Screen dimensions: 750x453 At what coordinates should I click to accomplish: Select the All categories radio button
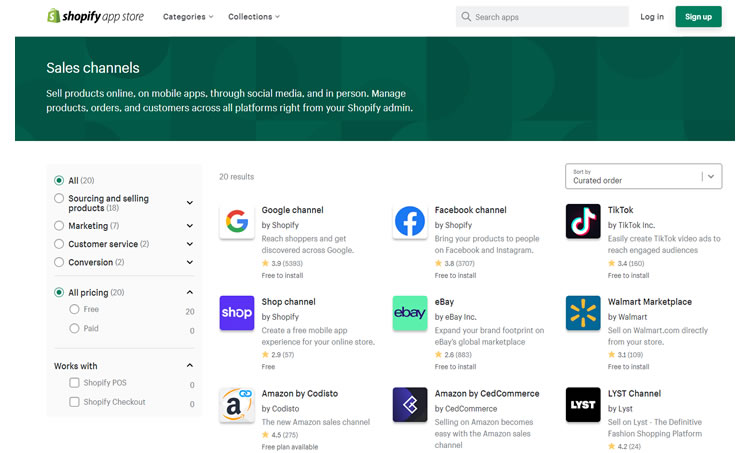coord(59,180)
